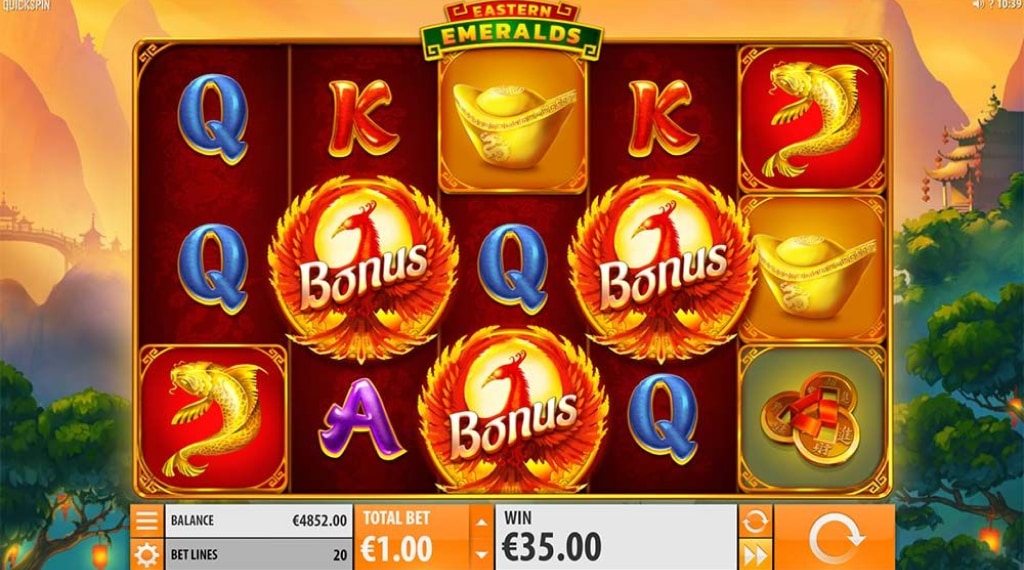Open the hamburger menu beside Balance

tap(146, 520)
